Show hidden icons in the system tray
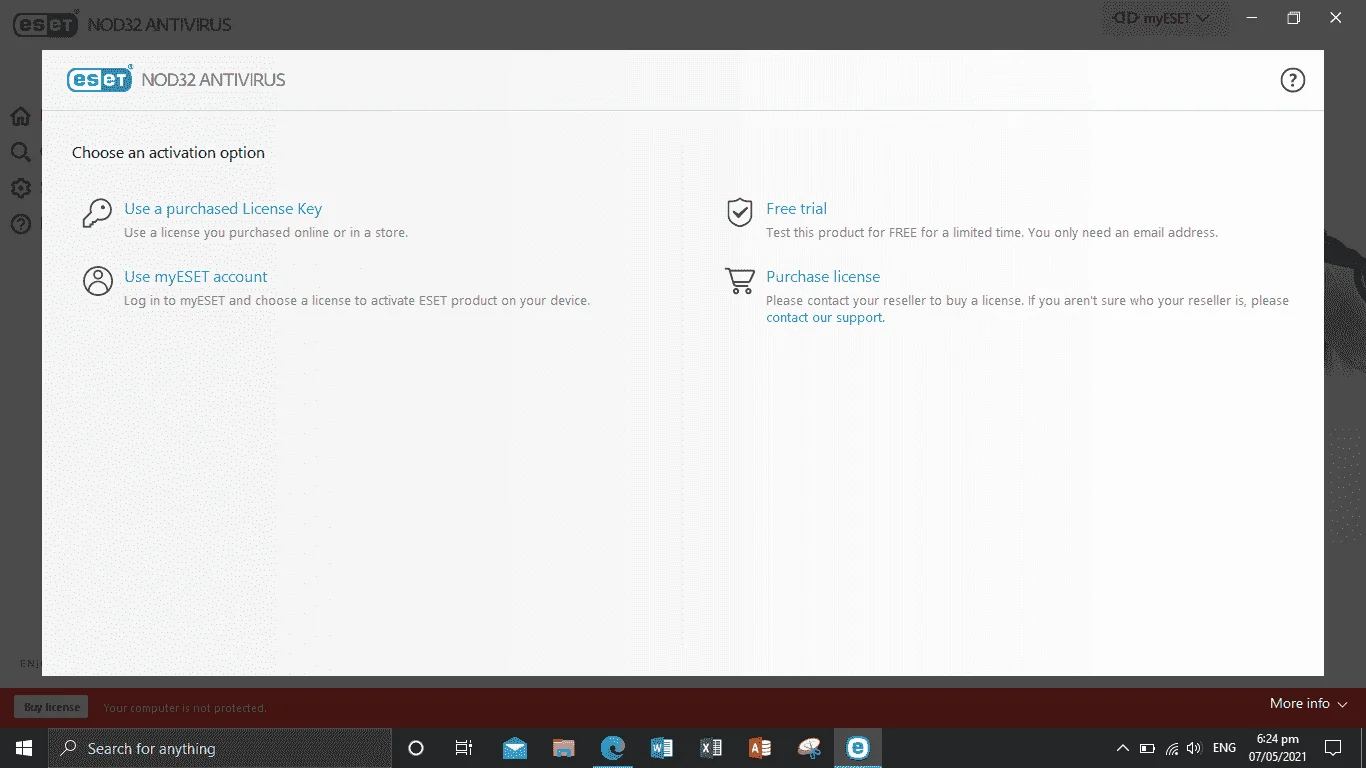1366x768 pixels. (1123, 748)
